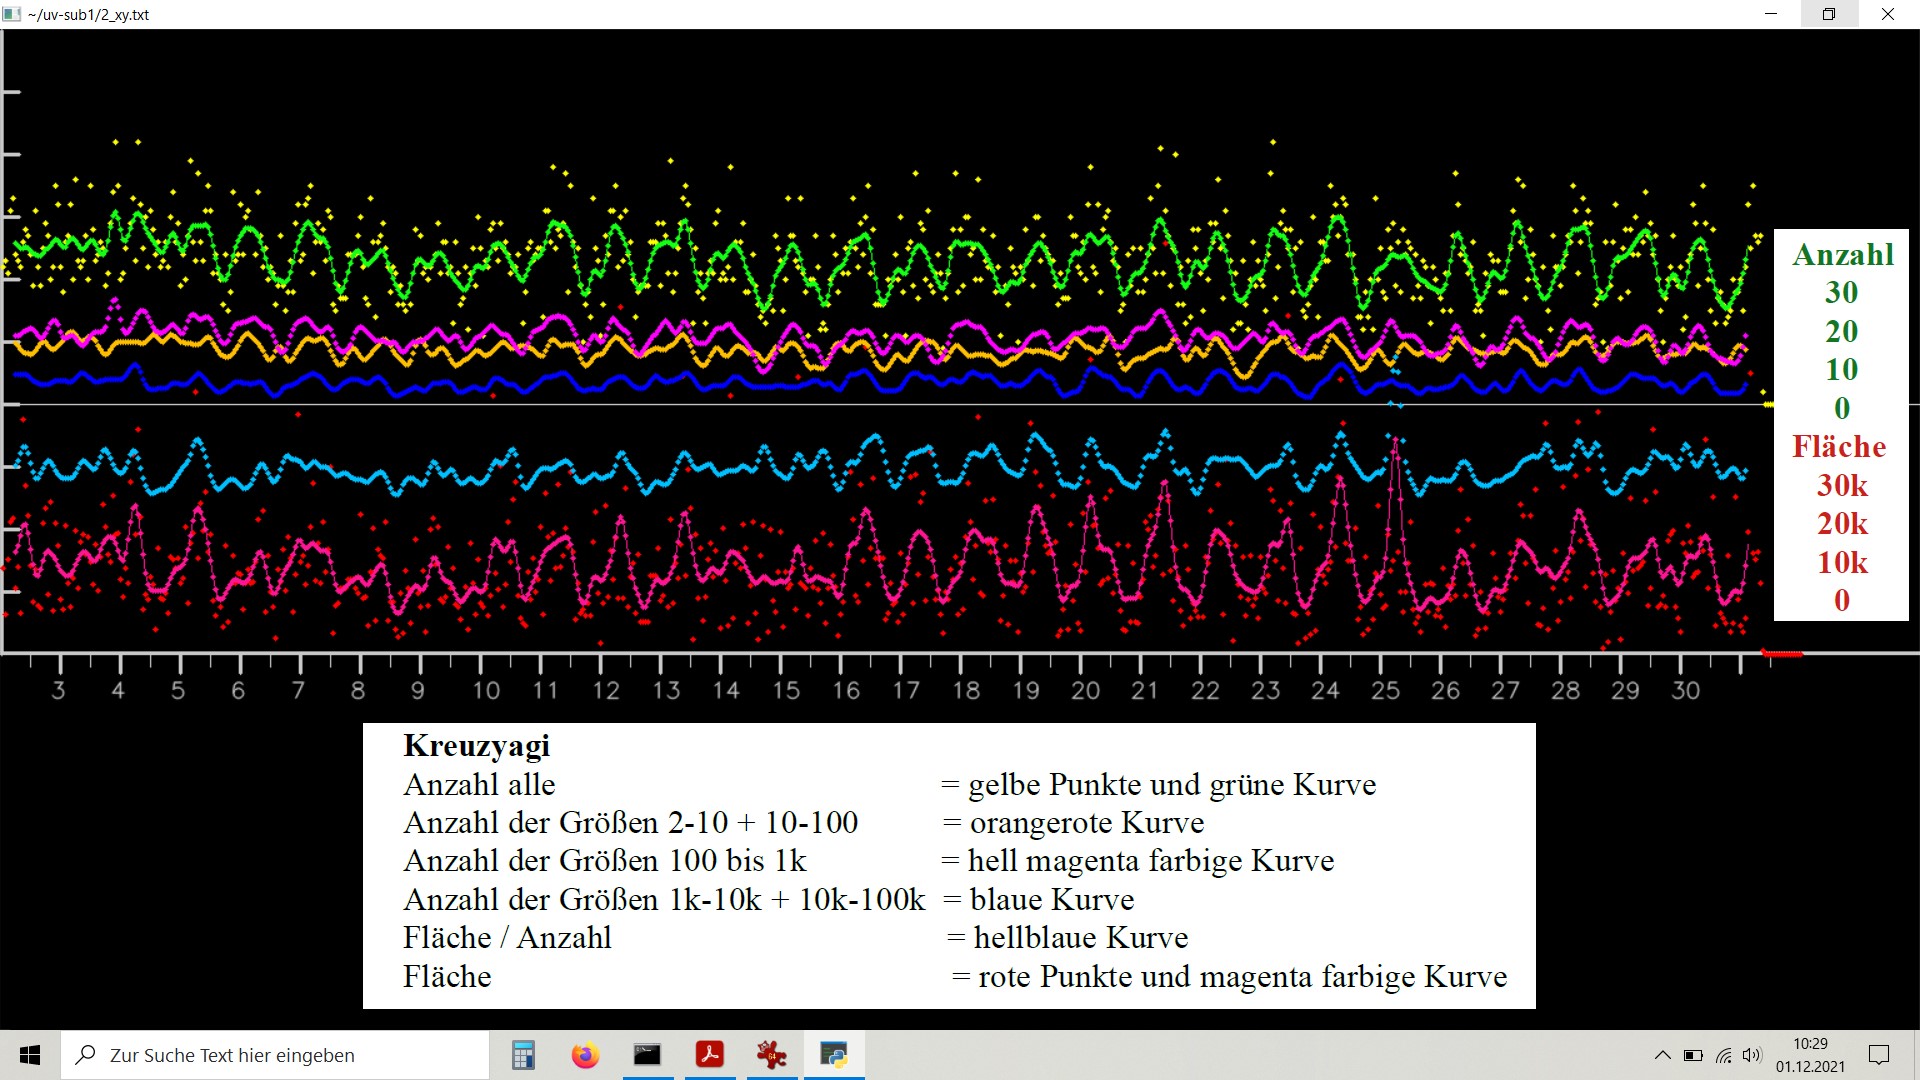Viewport: 1920px width, 1080px height.
Task: Click x-axis tick label 23
Action: point(1265,690)
